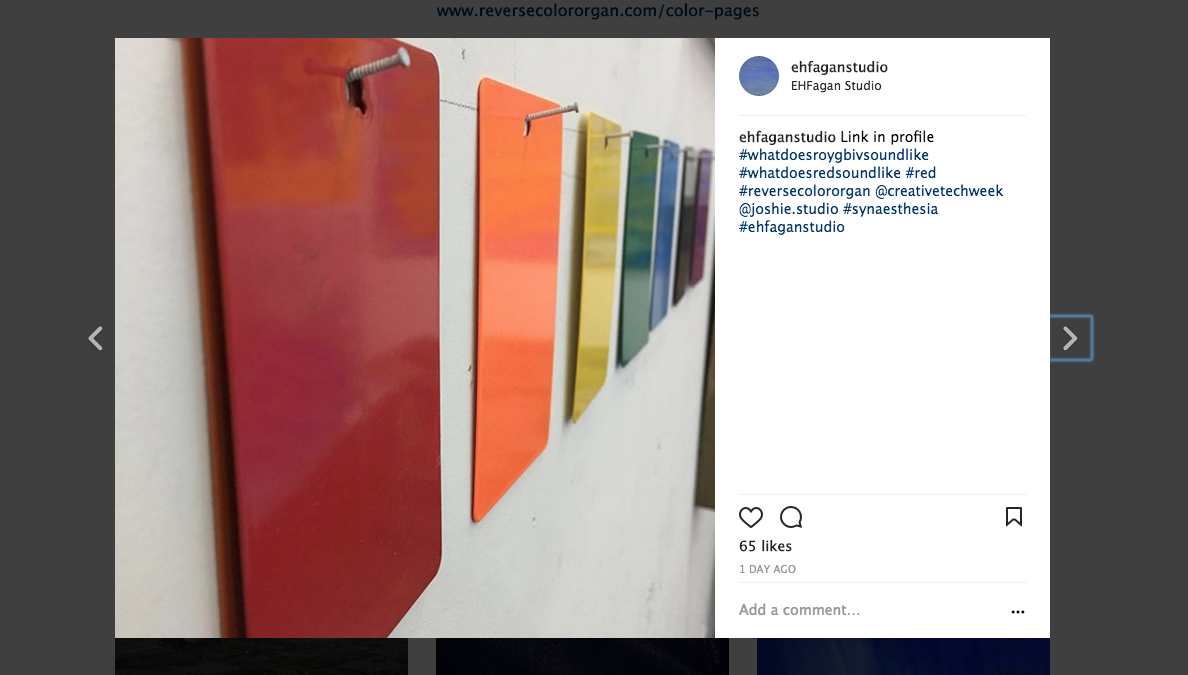
Task: Go to previous post with left chevron
Action: [95, 338]
